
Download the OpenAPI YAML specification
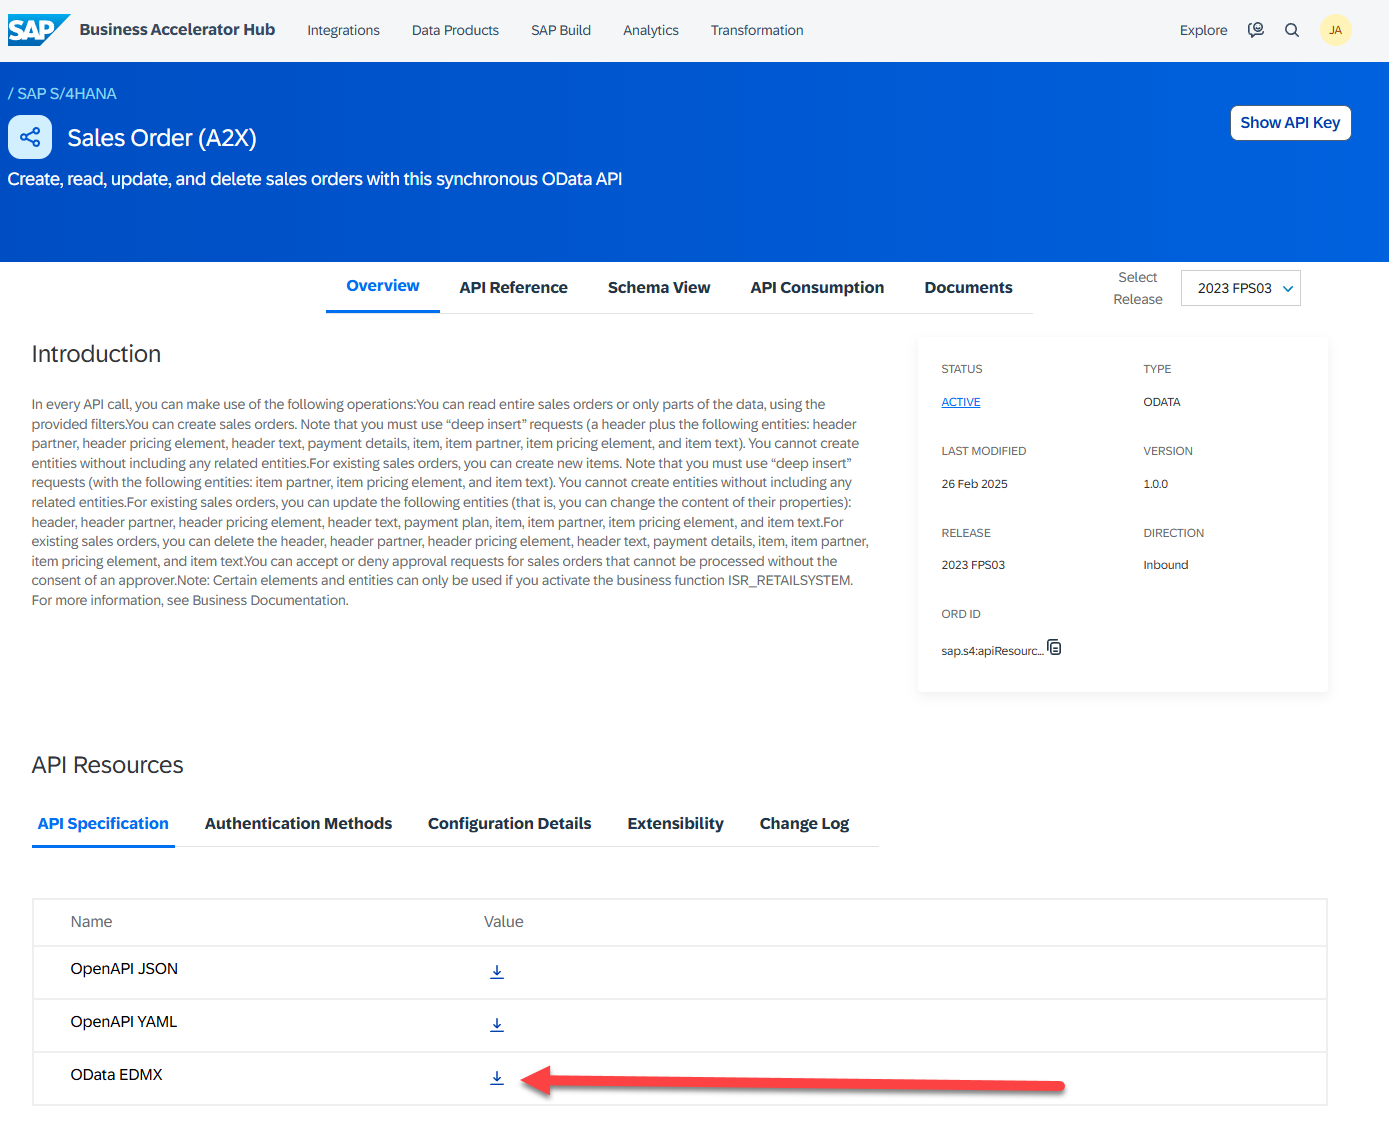click(x=497, y=1025)
